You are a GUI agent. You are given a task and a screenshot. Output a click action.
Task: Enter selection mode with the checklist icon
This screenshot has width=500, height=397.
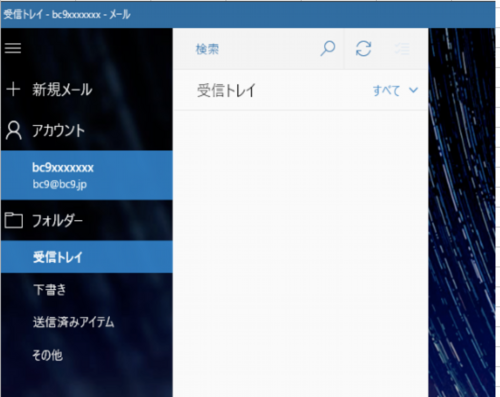(402, 49)
